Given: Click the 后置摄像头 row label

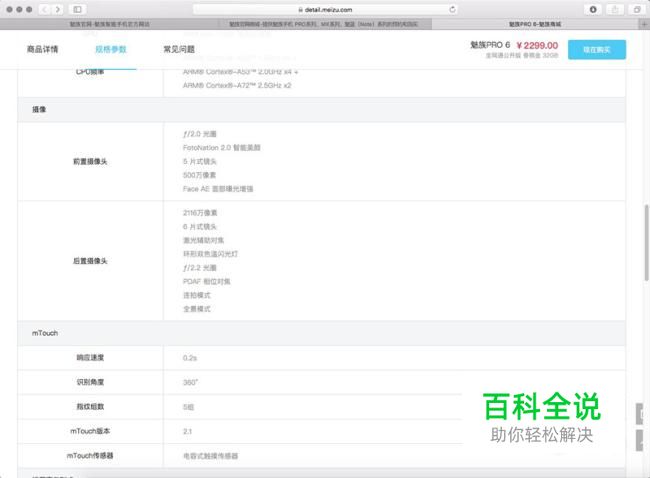Looking at the screenshot, I should click(x=90, y=261).
